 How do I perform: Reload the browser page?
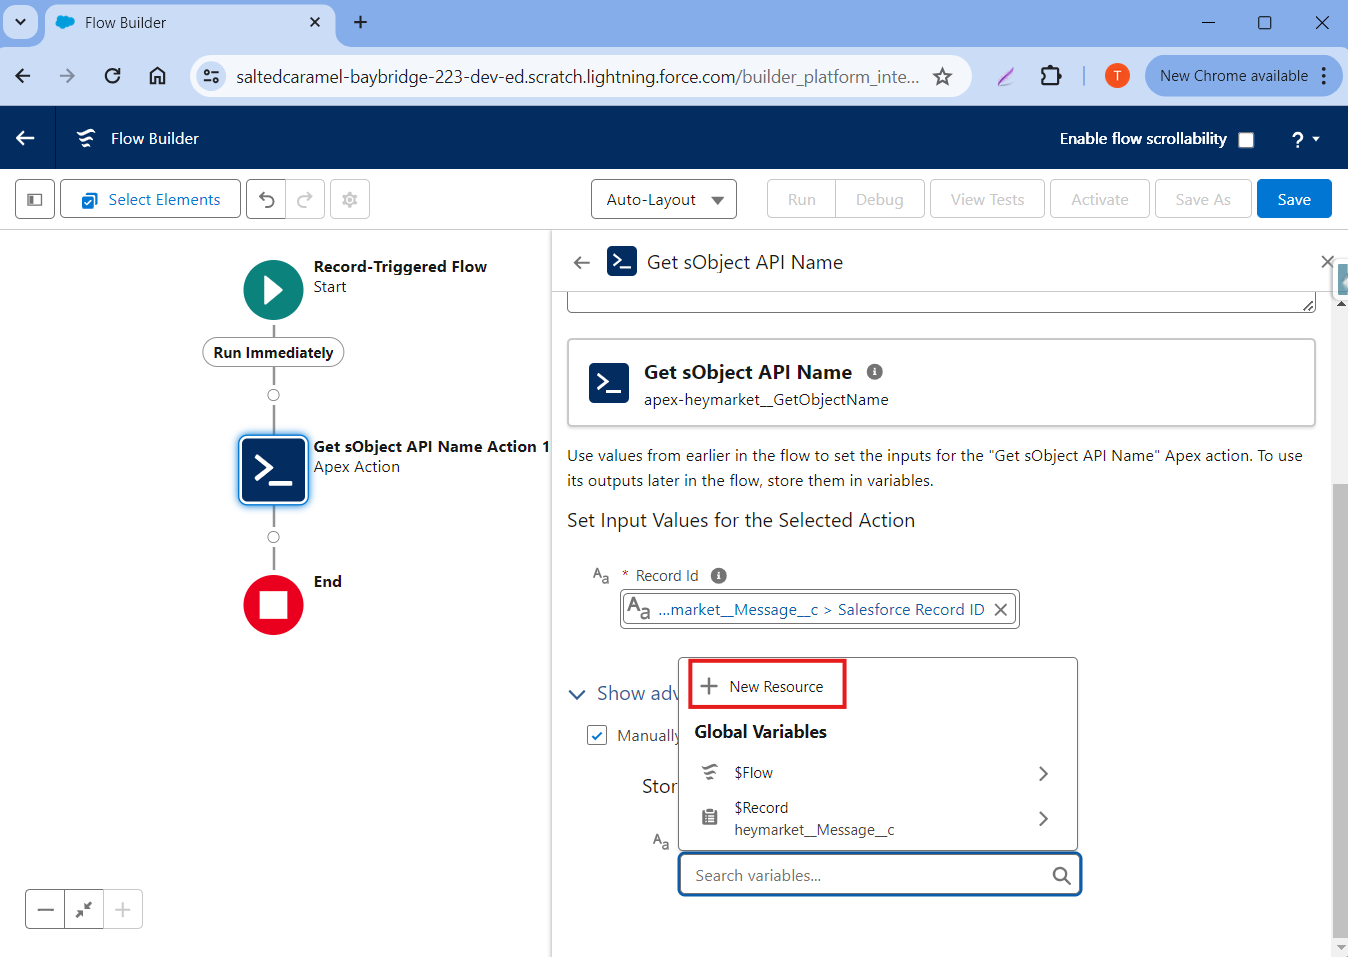pyautogui.click(x=113, y=76)
